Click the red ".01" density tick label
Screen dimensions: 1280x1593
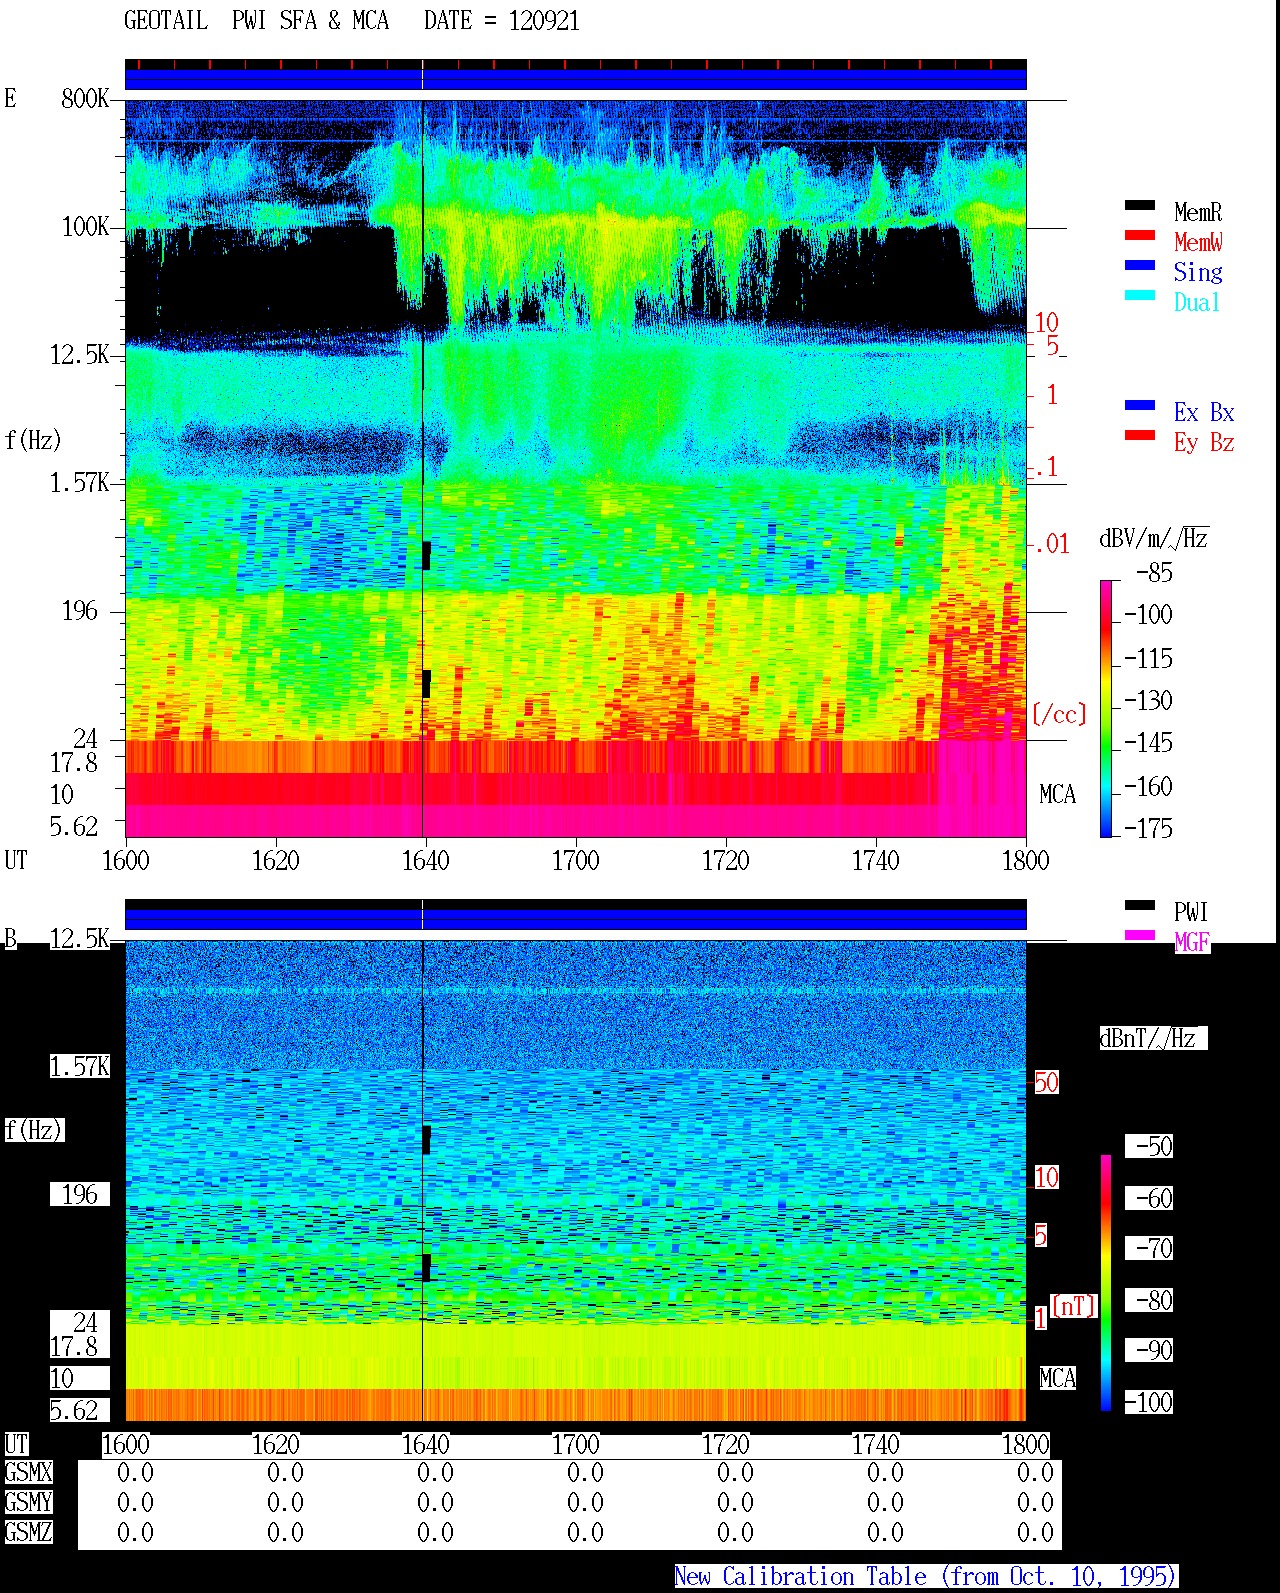1052,545
